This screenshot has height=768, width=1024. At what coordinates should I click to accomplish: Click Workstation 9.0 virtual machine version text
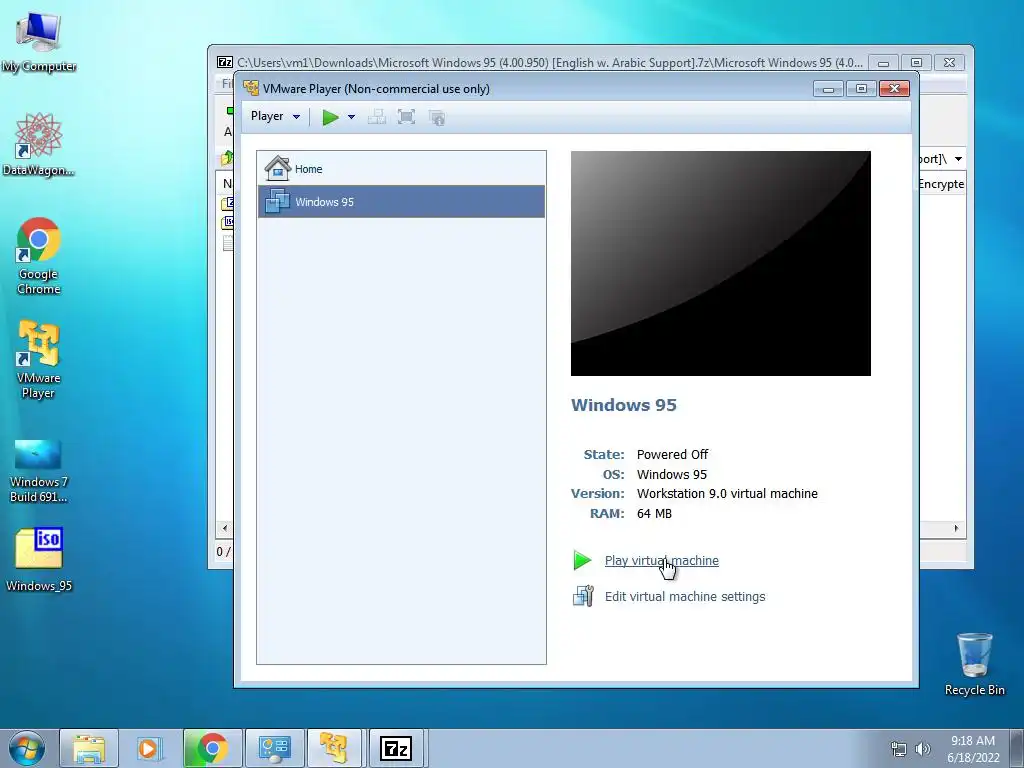click(727, 494)
